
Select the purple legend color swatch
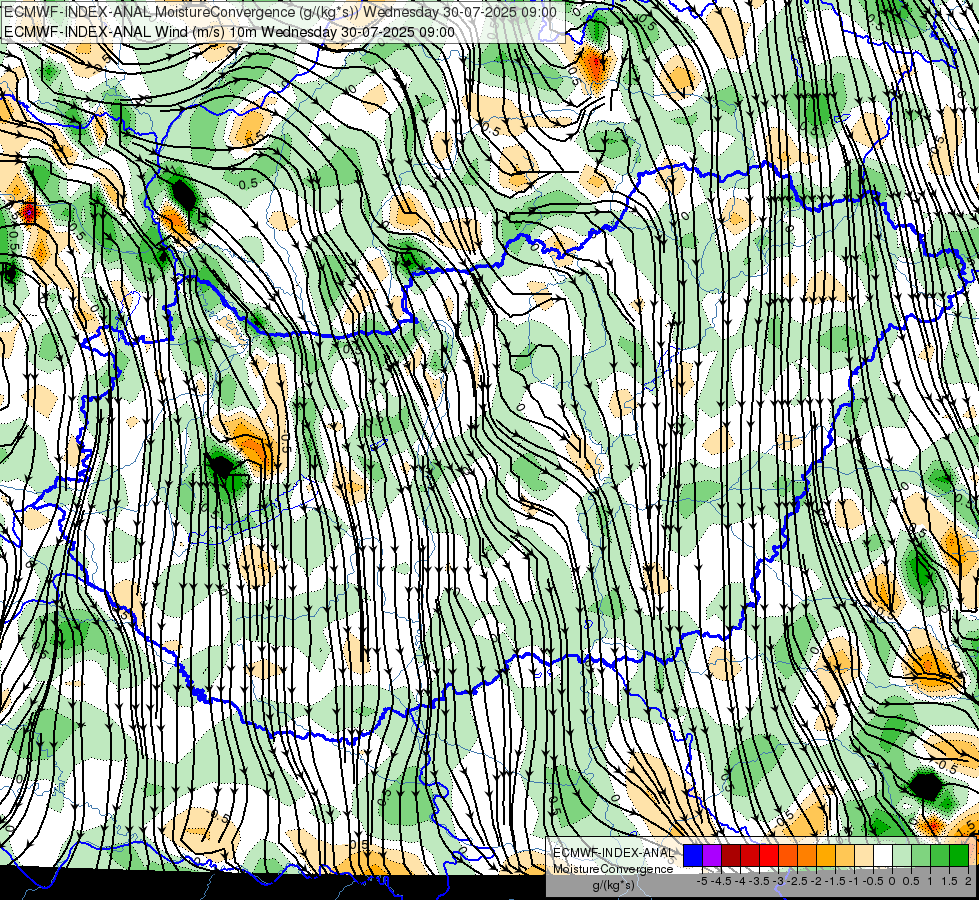click(712, 855)
